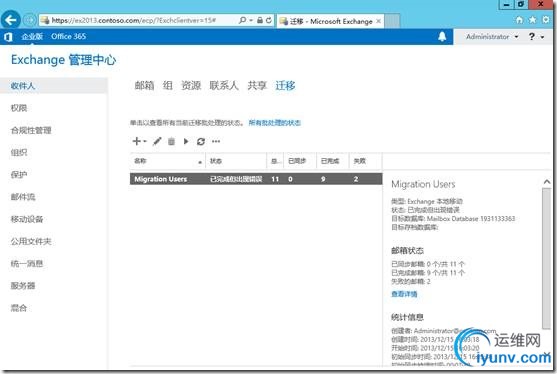Open the browser home icon
The height and width of the screenshot is (374, 557).
pos(519,20)
